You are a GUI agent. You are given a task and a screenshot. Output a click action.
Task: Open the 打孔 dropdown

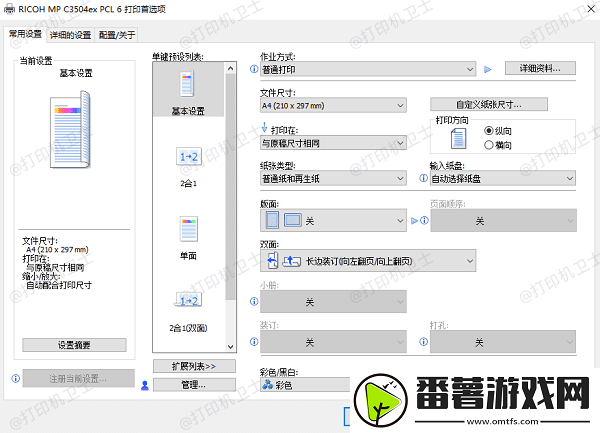point(503,342)
